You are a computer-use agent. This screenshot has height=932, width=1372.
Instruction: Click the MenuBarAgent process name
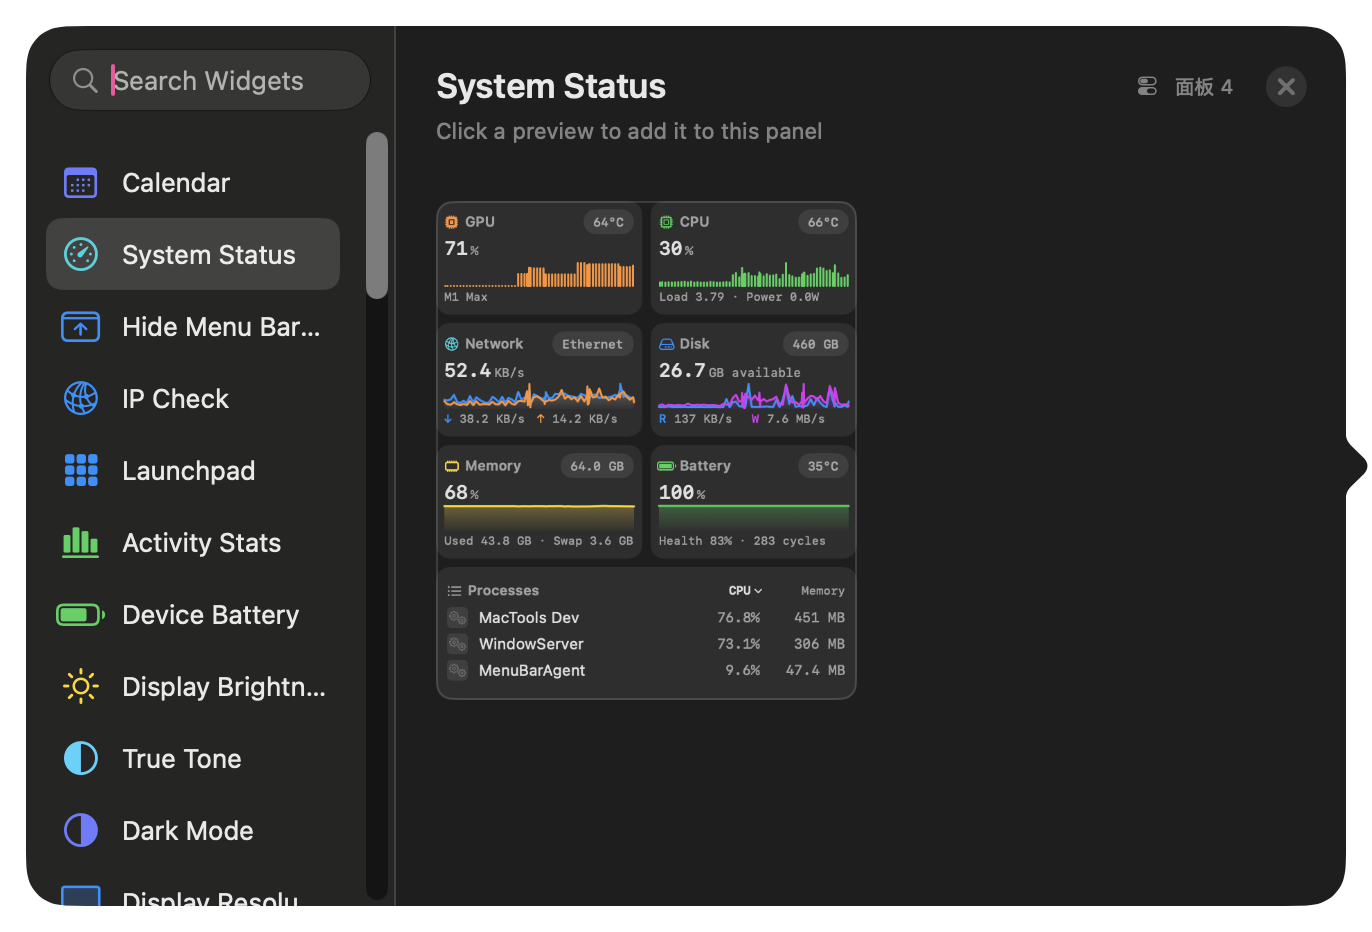pyautogui.click(x=532, y=670)
